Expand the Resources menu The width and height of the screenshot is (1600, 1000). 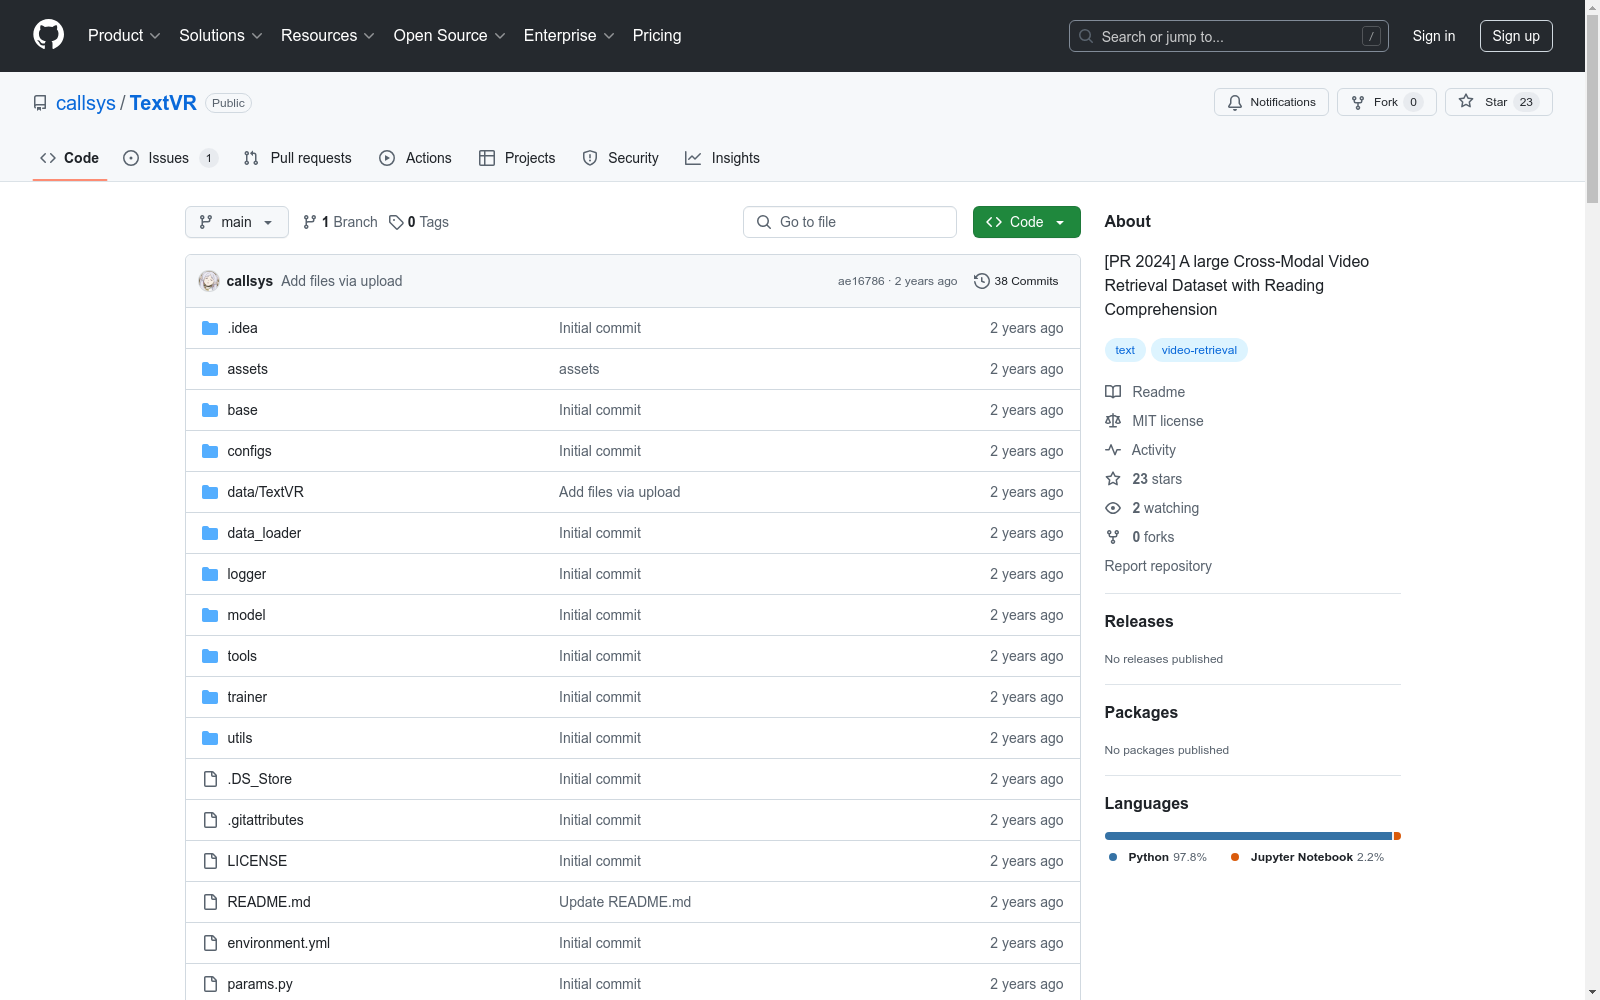[x=328, y=35]
